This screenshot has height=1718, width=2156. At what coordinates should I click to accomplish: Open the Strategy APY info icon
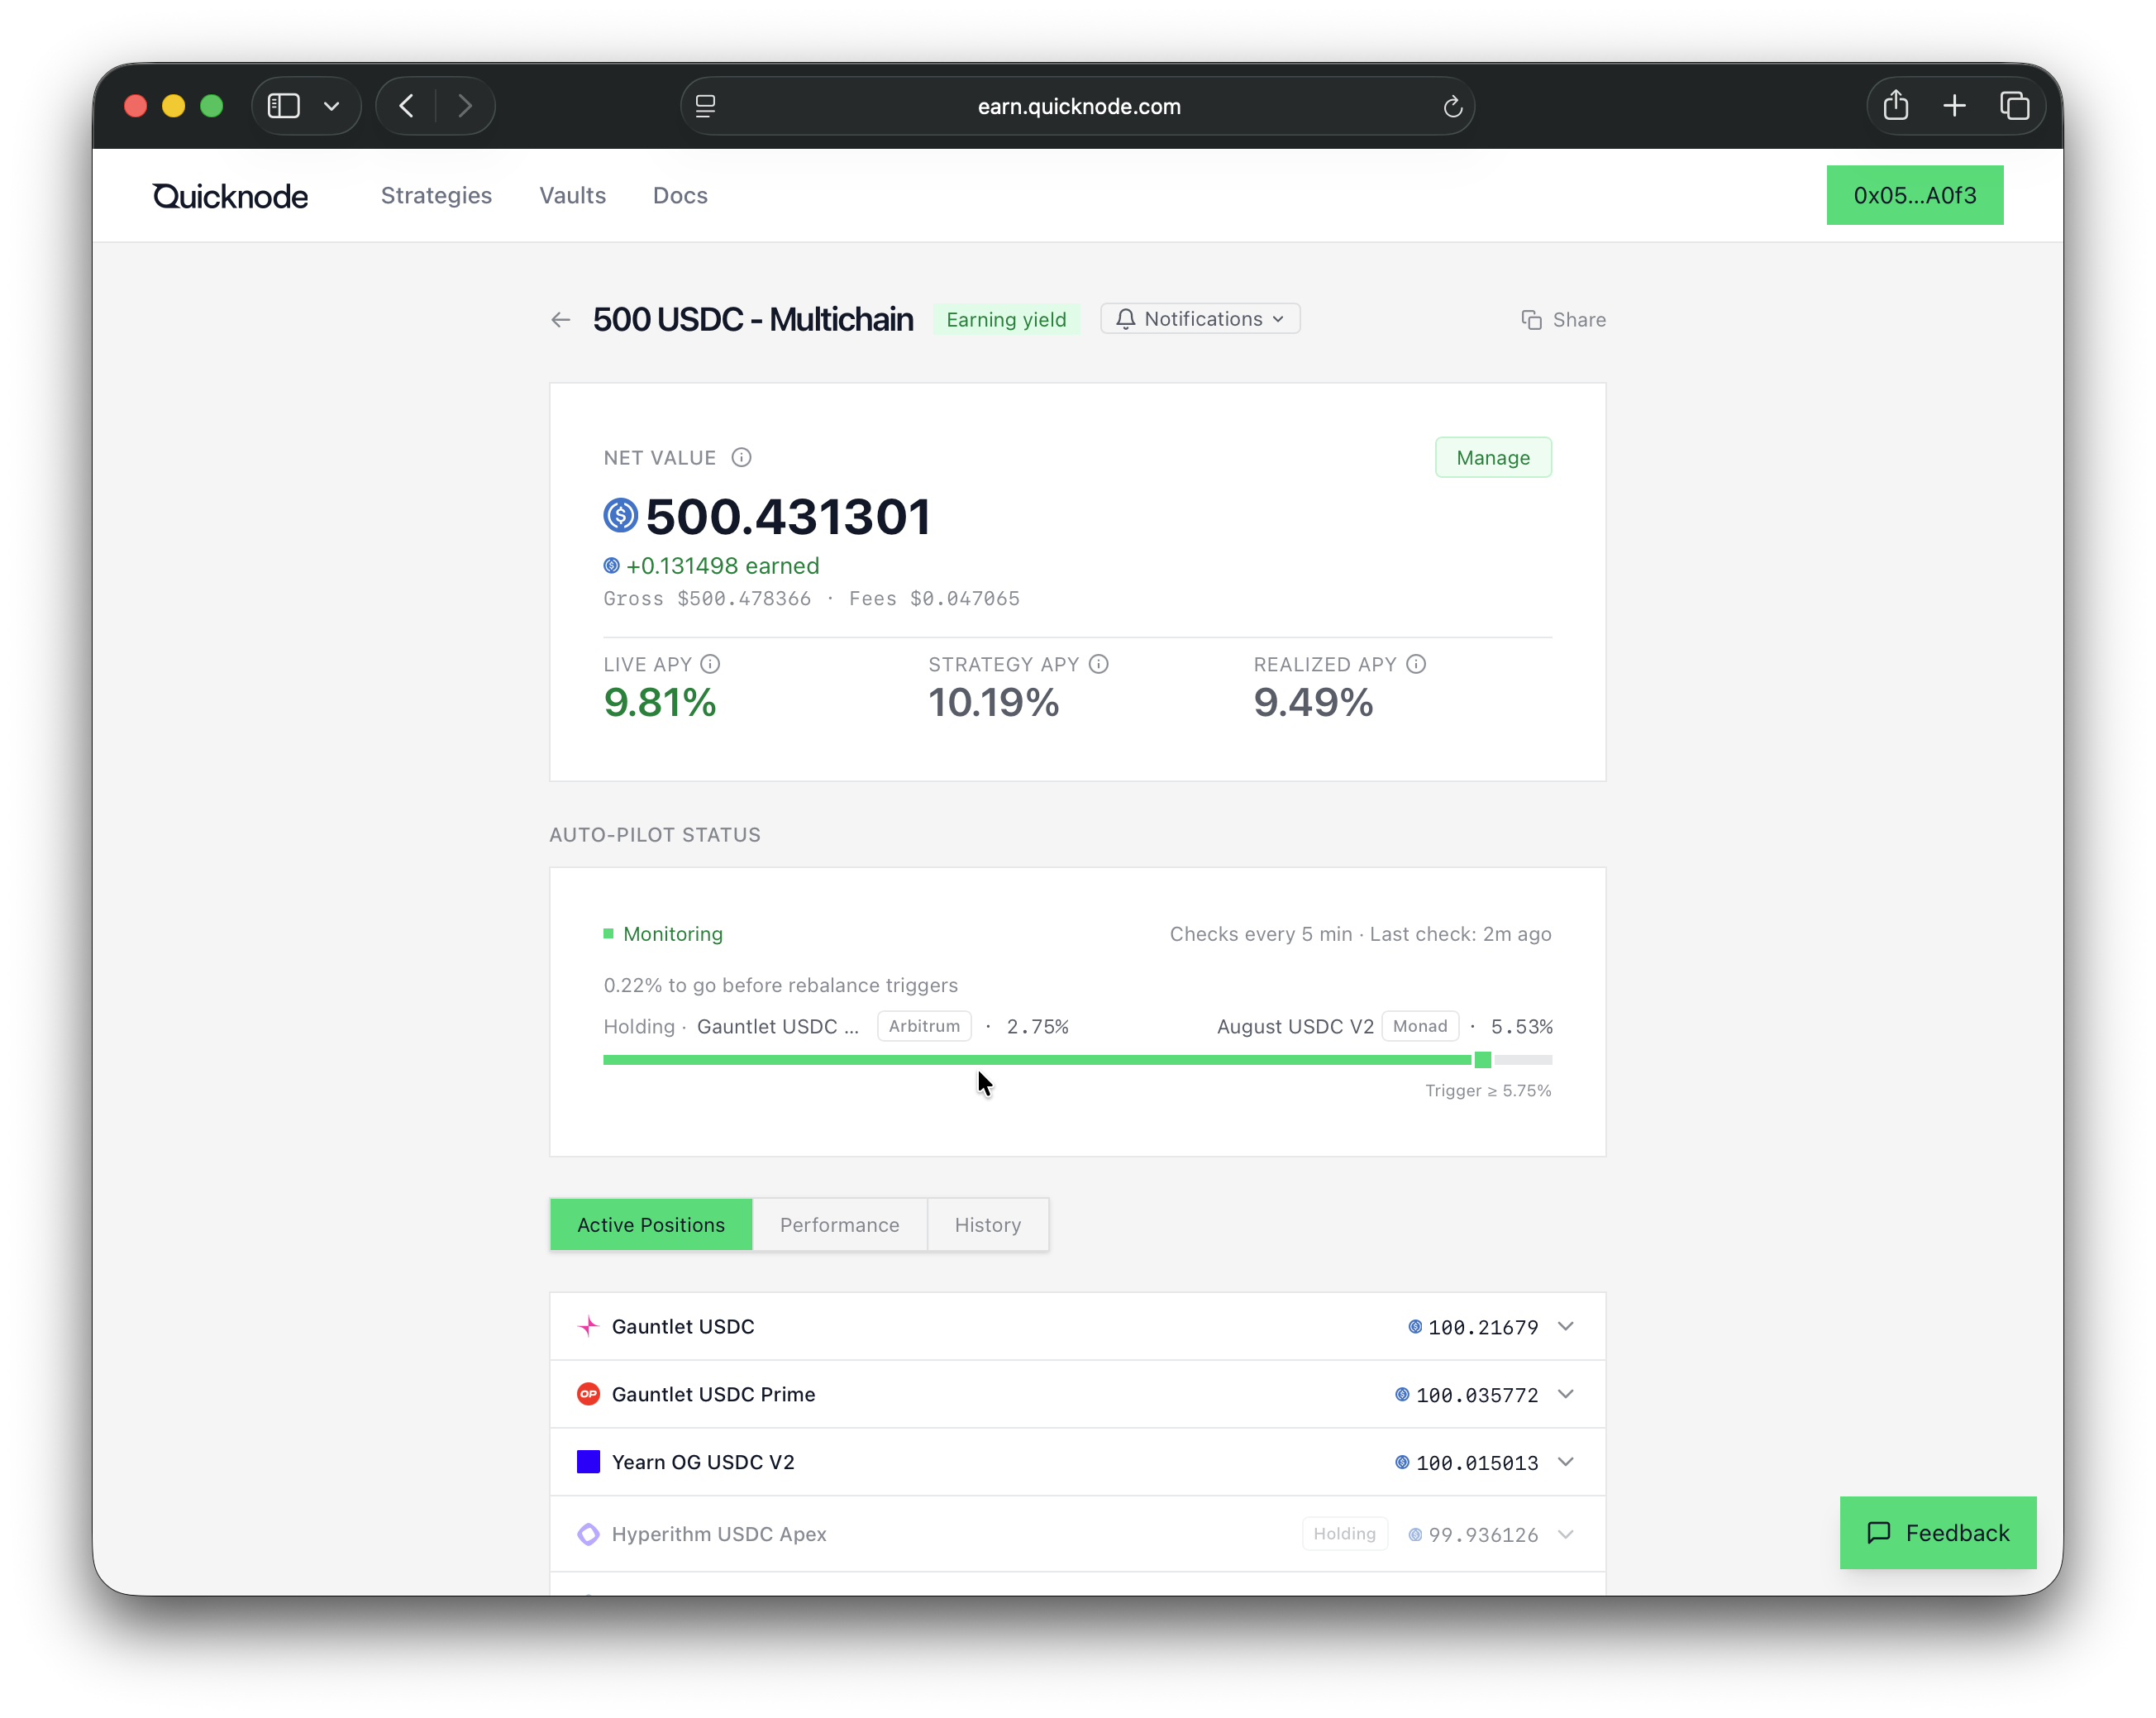(1098, 664)
